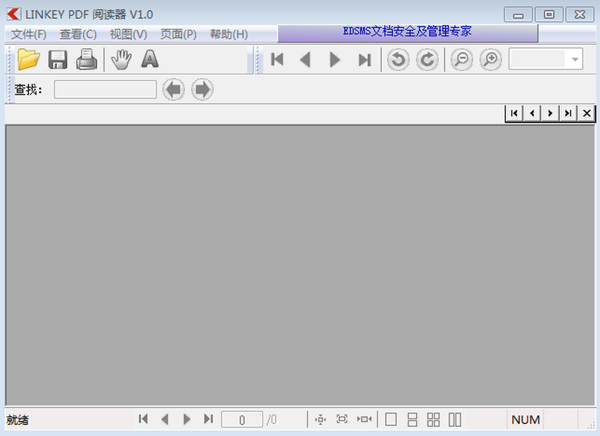Go to first page in top toolbar
Viewport: 600px width, 436px height.
pos(277,60)
